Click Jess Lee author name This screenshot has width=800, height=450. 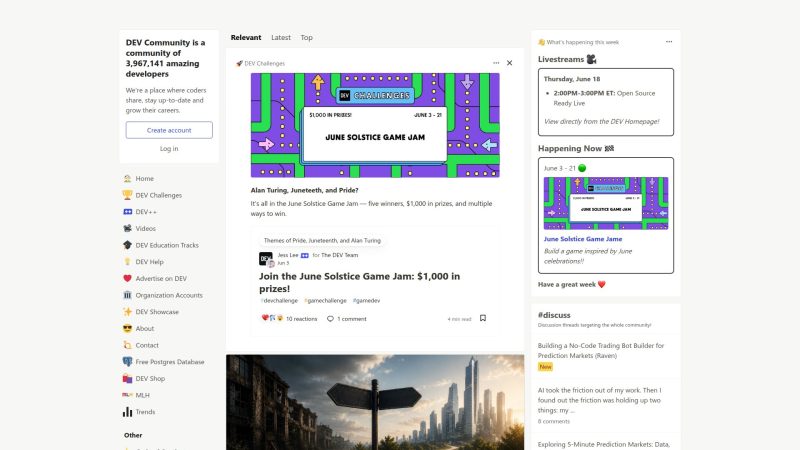288,255
